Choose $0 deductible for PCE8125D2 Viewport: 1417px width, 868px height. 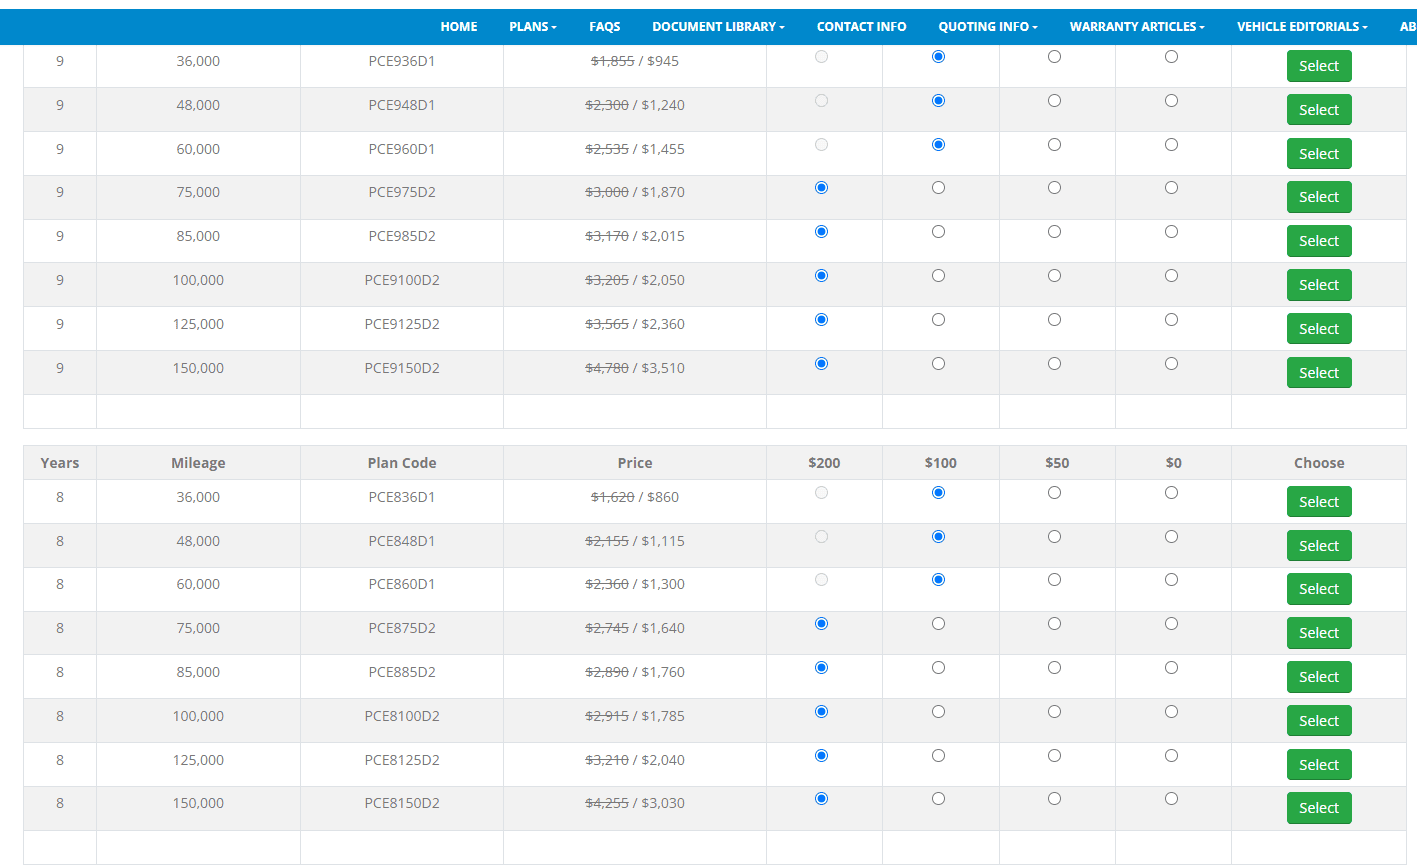1171,756
